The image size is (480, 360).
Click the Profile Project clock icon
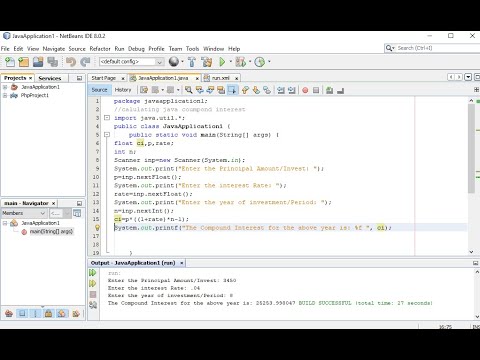click(260, 62)
